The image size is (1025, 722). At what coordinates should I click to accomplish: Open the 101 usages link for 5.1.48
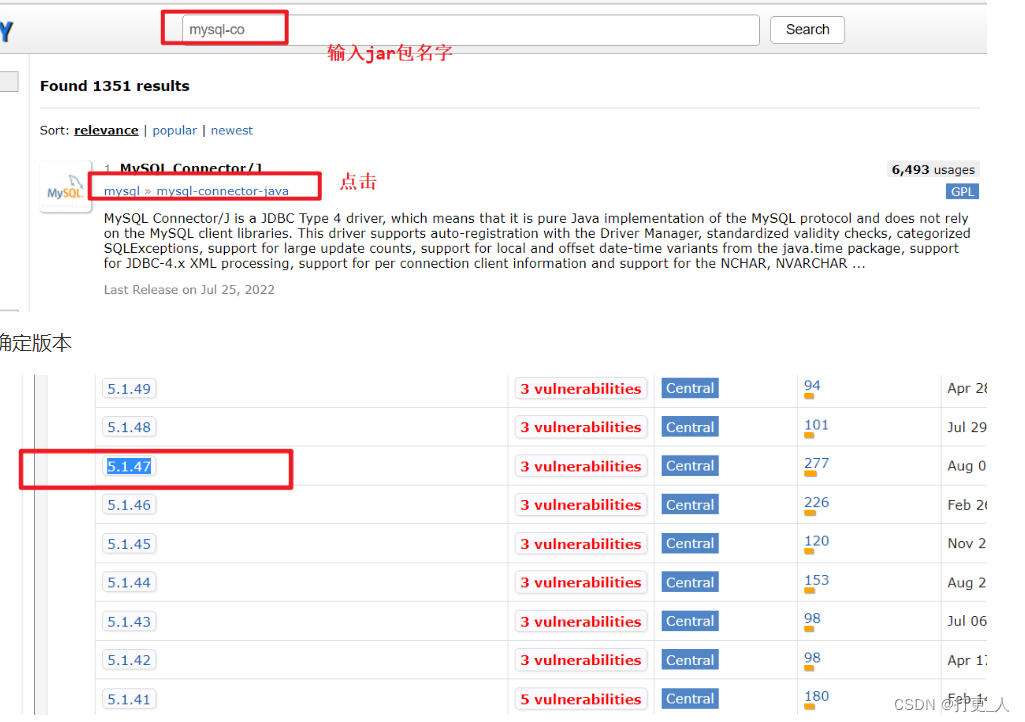click(x=816, y=425)
